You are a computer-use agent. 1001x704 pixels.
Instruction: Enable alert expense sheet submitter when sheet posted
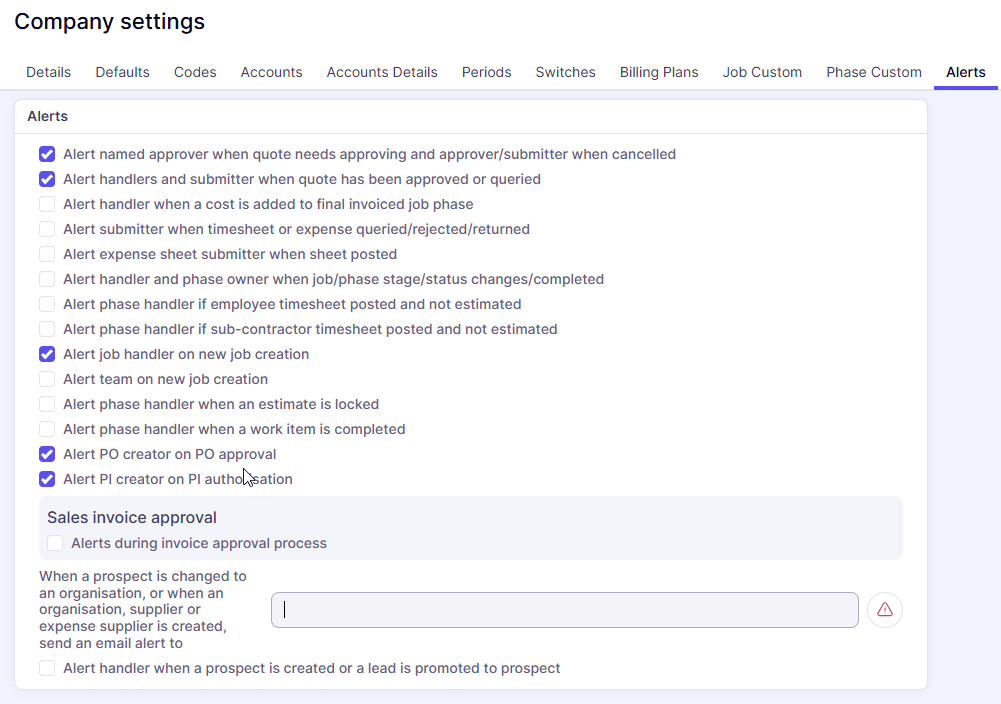[47, 254]
